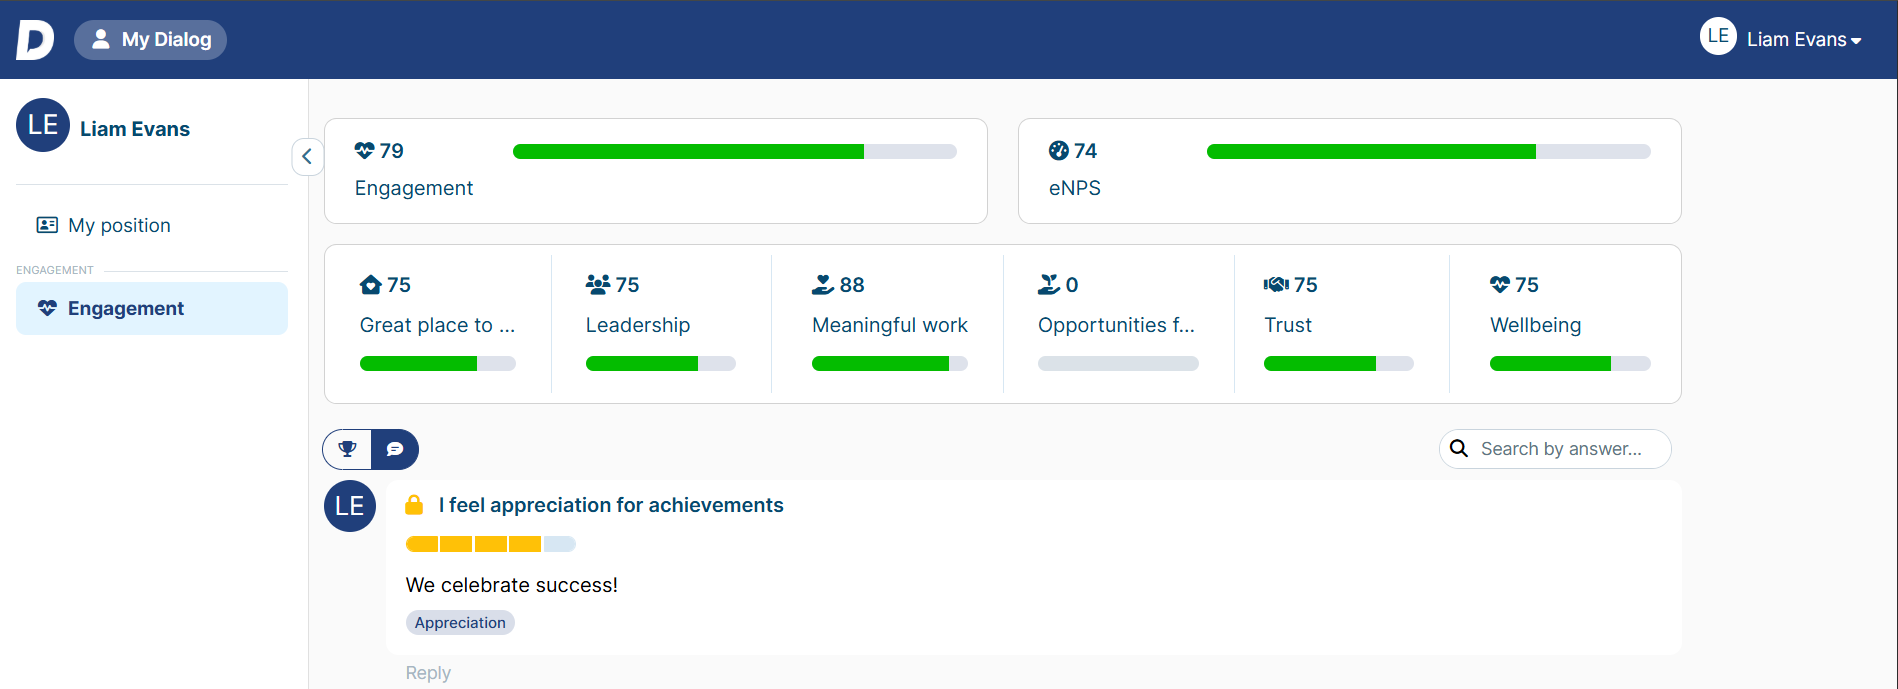Click the eNPS gauge icon
Image resolution: width=1898 pixels, height=689 pixels.
[x=1059, y=151]
